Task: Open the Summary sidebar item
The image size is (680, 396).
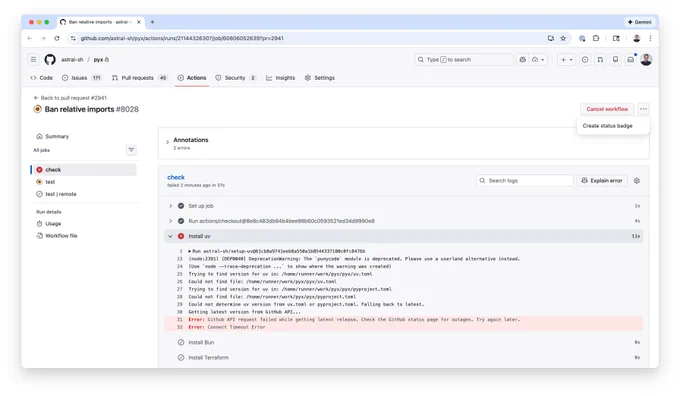Action: 52,136
